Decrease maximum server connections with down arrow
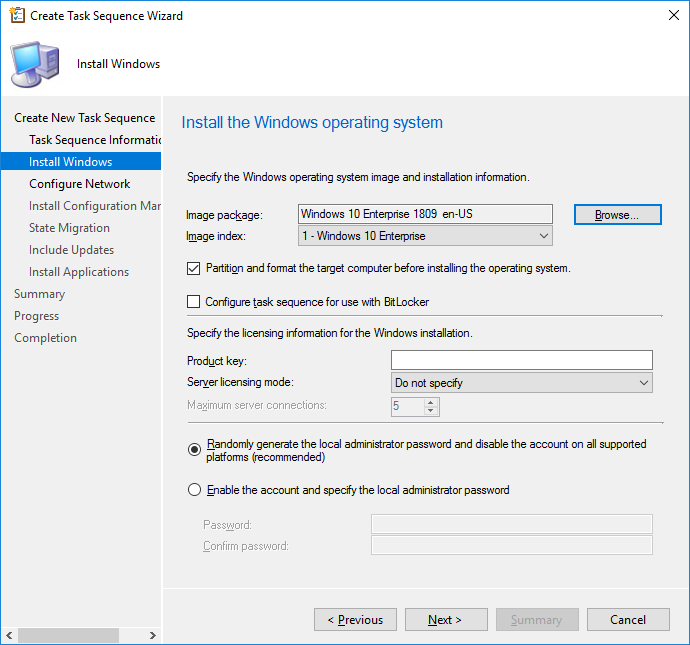 pos(431,410)
